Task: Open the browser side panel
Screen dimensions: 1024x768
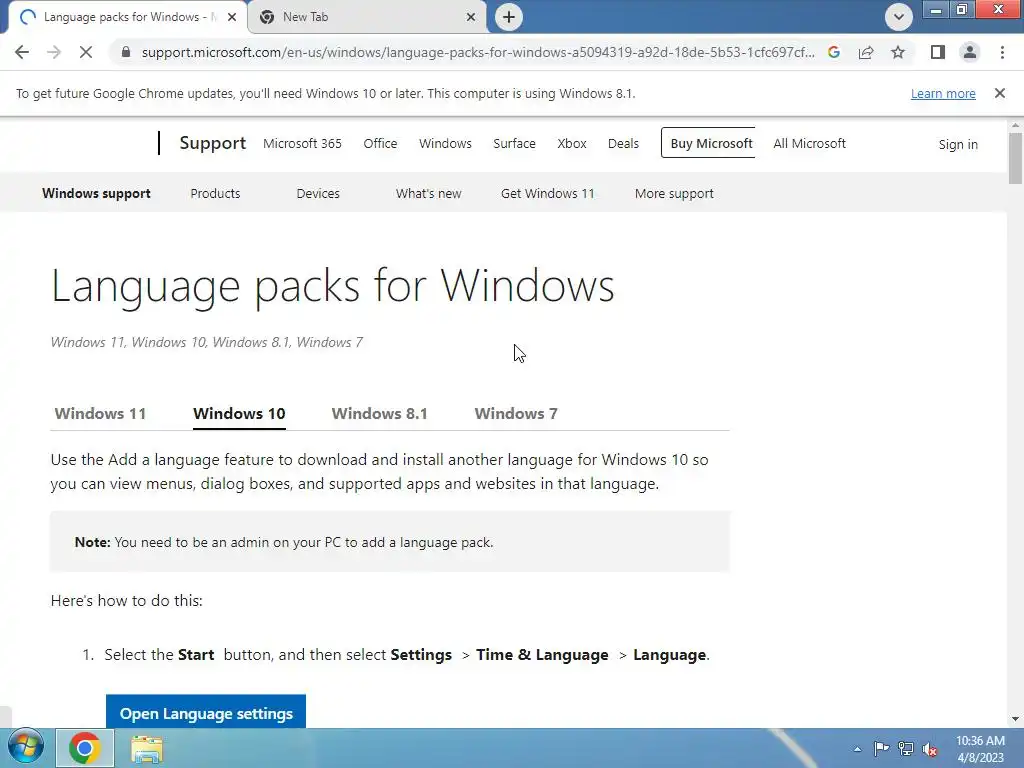Action: point(938,52)
